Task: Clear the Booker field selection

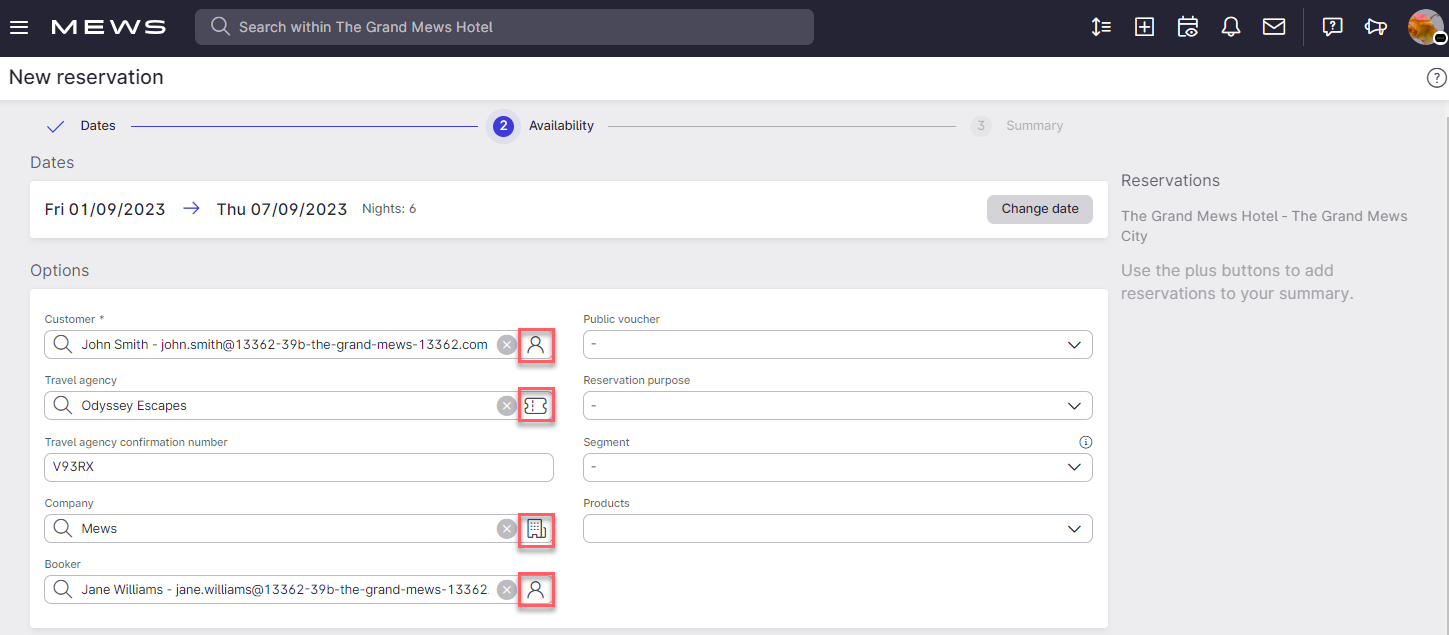Action: point(507,590)
